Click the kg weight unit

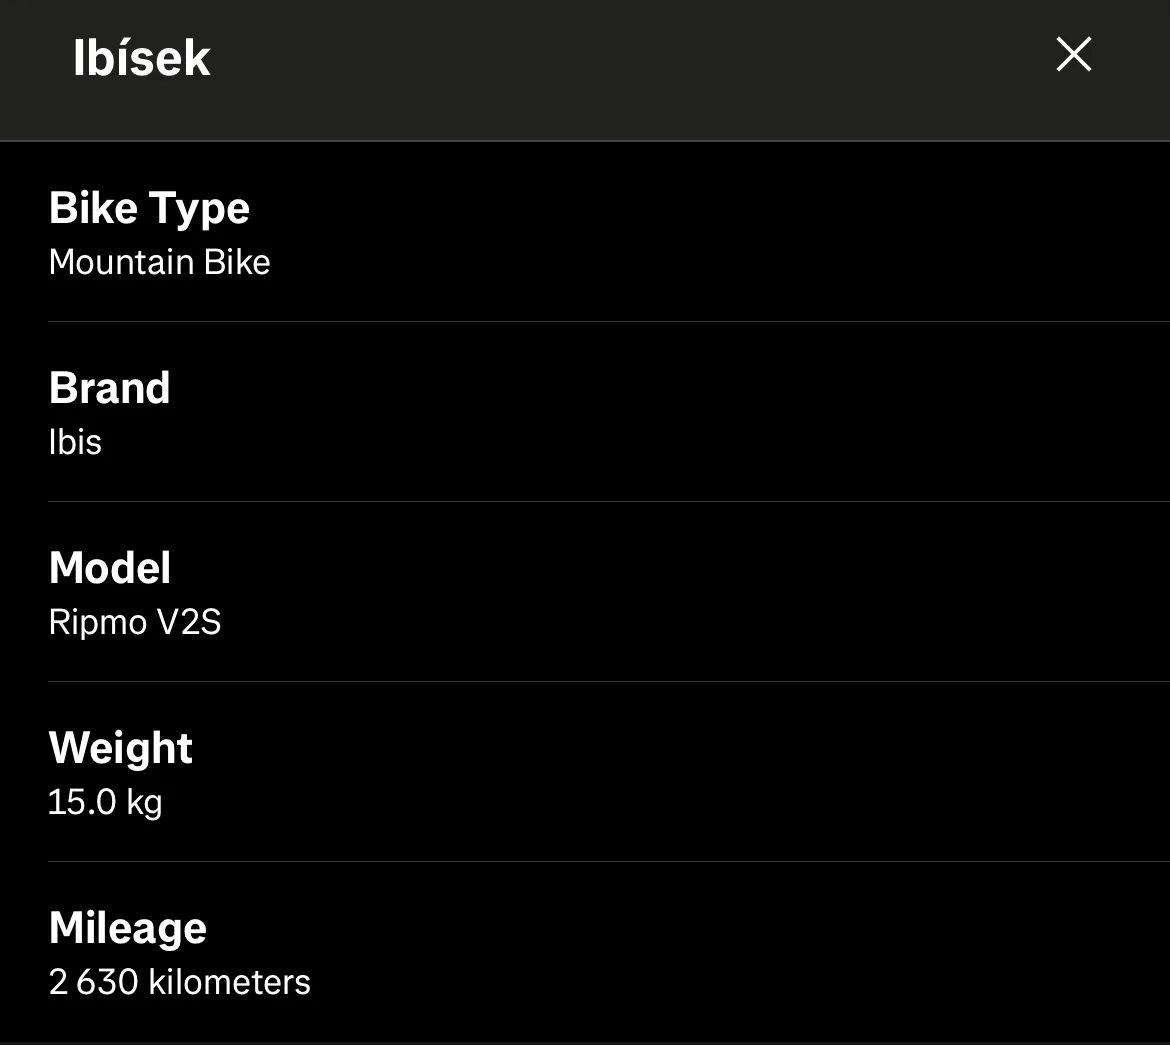(144, 803)
